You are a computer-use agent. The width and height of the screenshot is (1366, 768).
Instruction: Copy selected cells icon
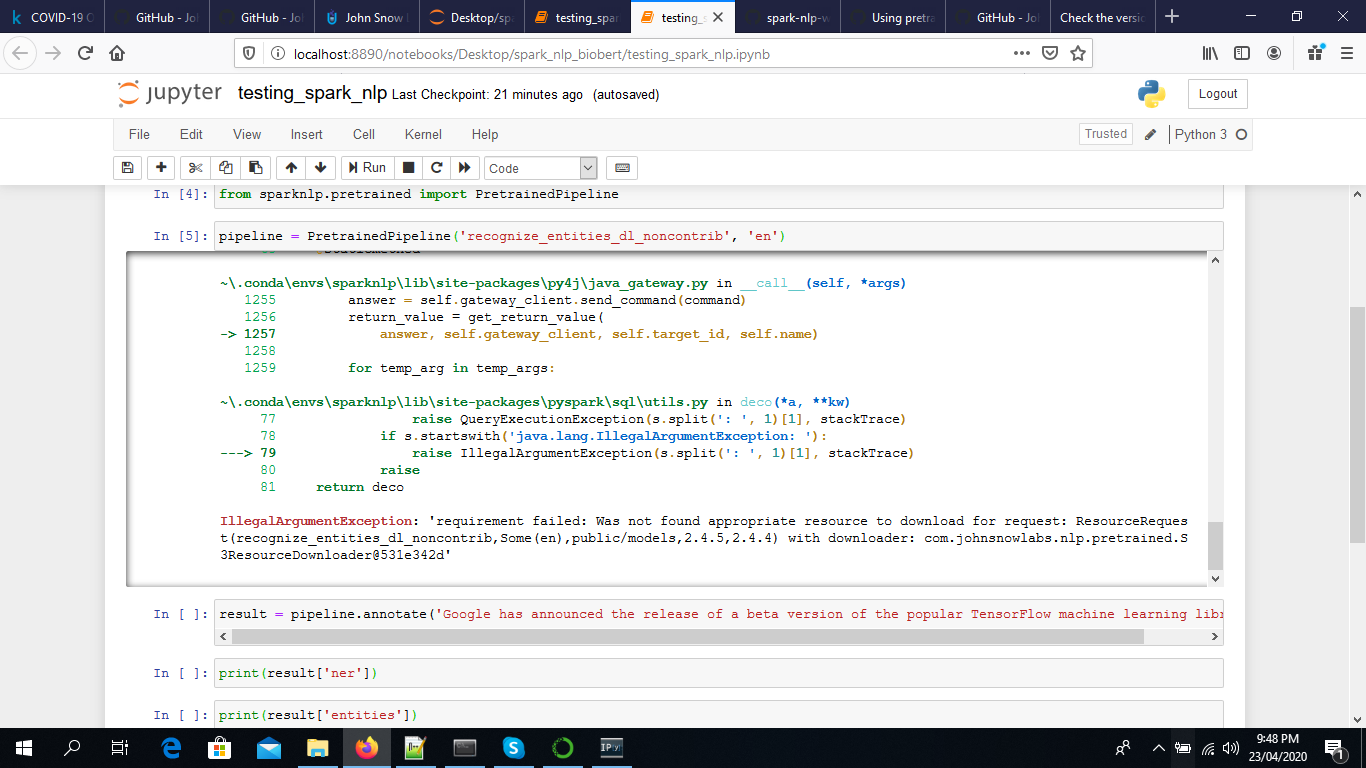[225, 168]
